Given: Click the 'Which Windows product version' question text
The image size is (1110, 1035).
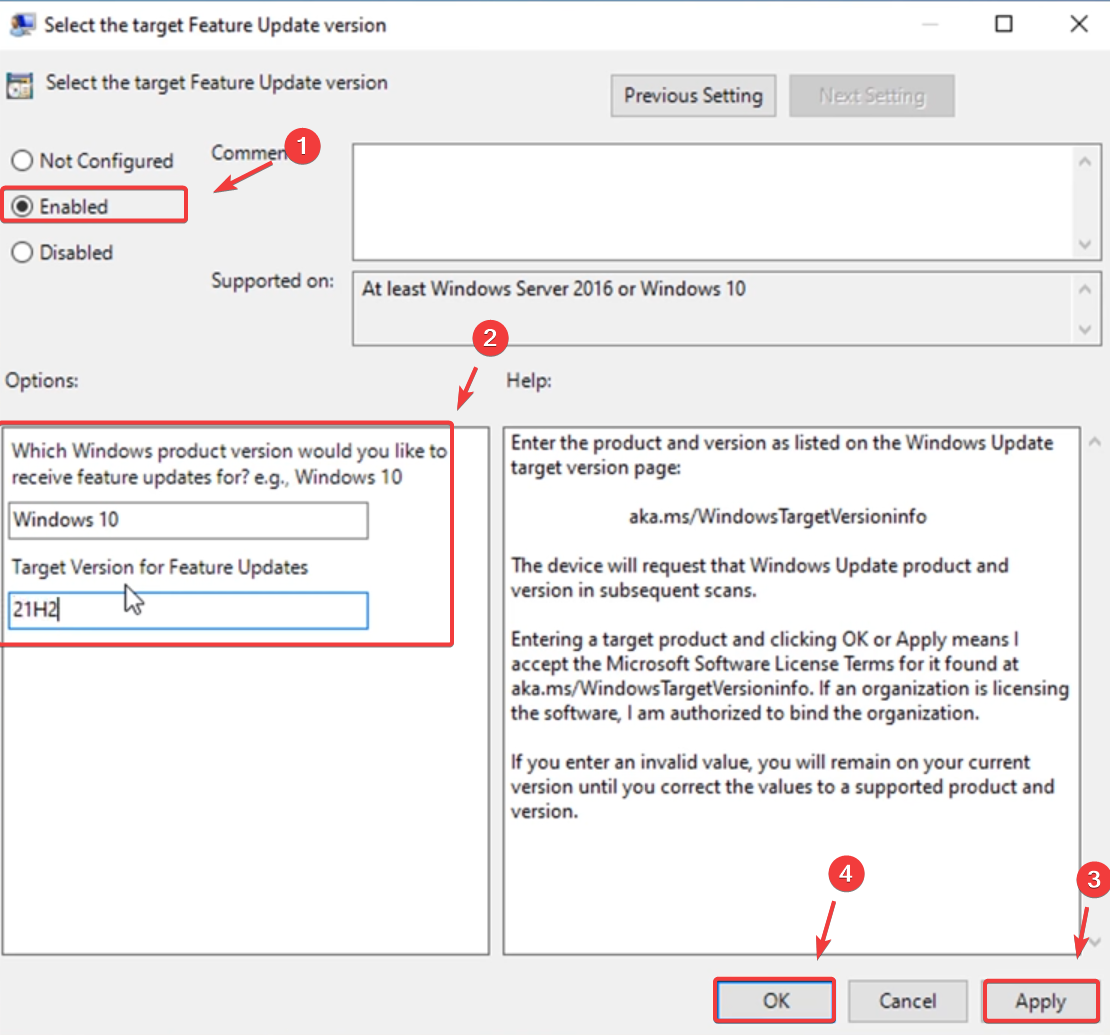Looking at the screenshot, I should click(229, 464).
